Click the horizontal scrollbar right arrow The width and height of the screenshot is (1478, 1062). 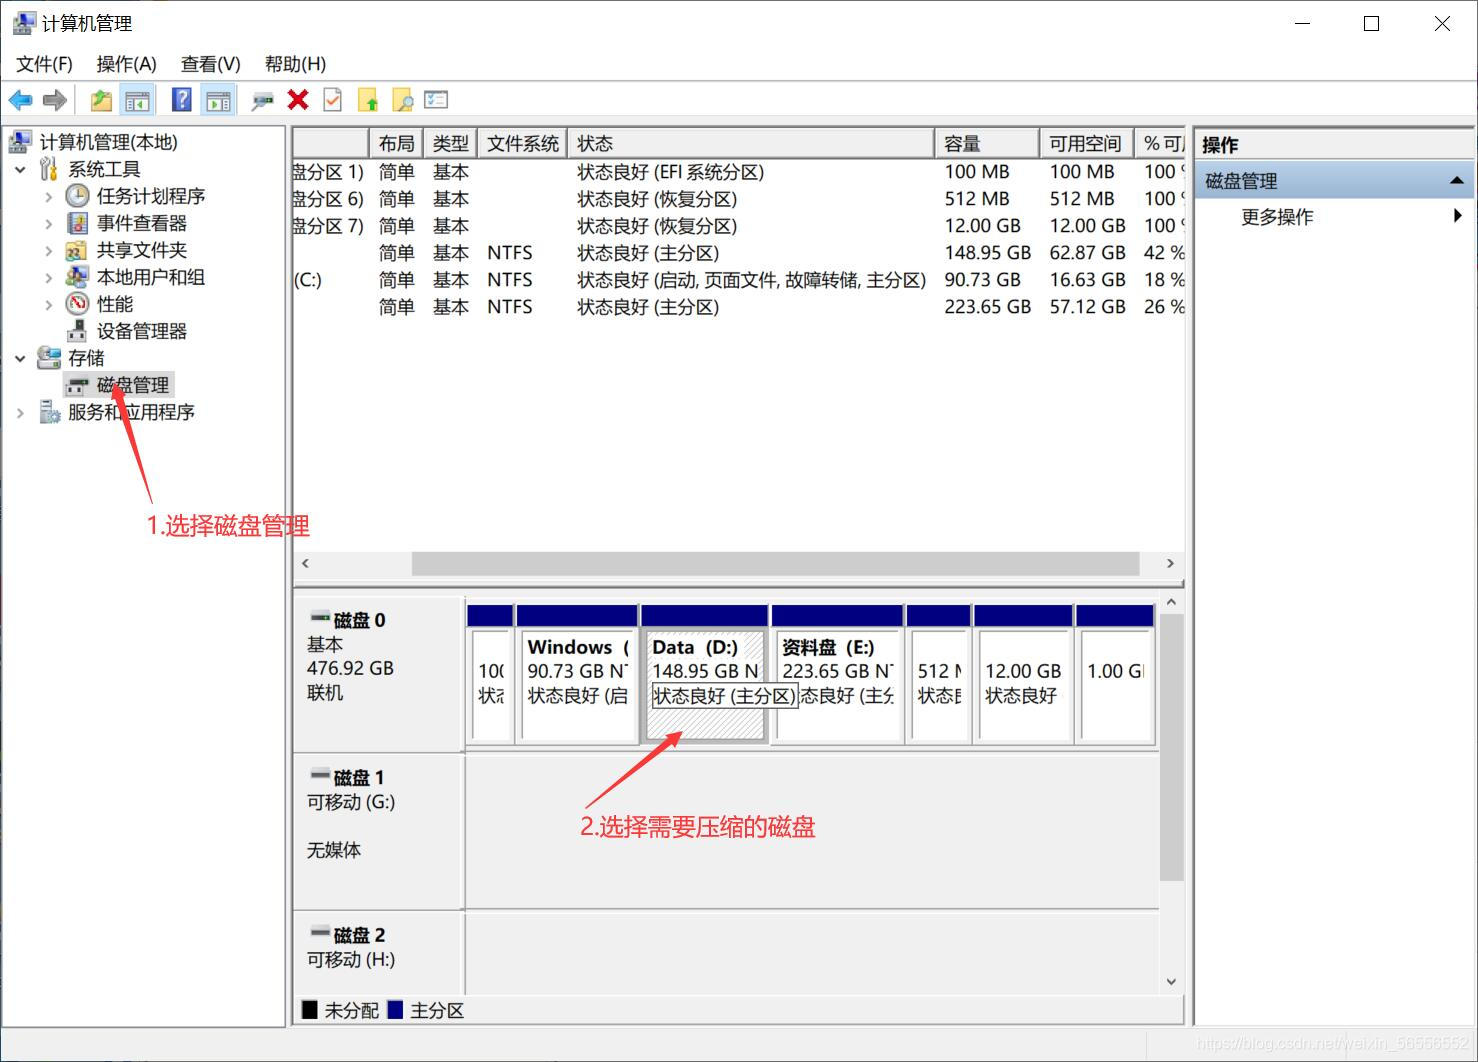1170,564
